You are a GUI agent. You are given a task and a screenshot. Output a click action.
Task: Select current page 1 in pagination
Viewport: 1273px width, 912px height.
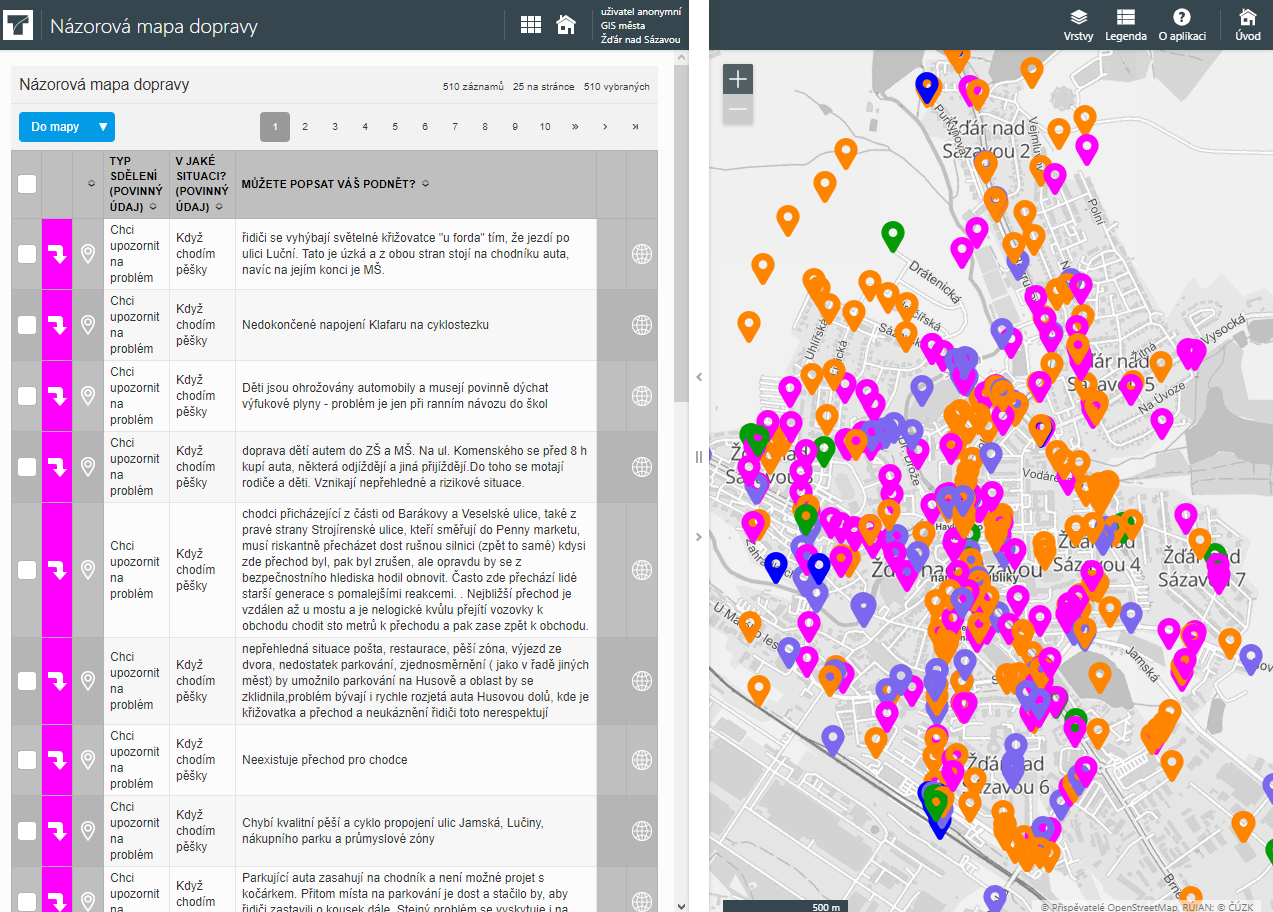(275, 127)
